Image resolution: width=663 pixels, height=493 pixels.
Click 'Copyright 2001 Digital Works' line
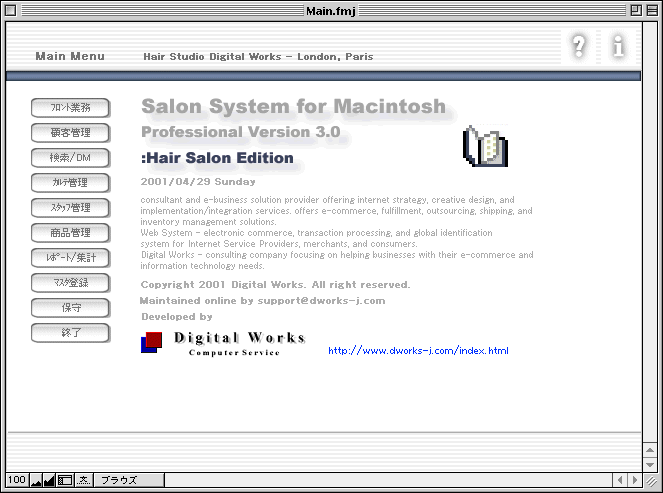click(275, 285)
